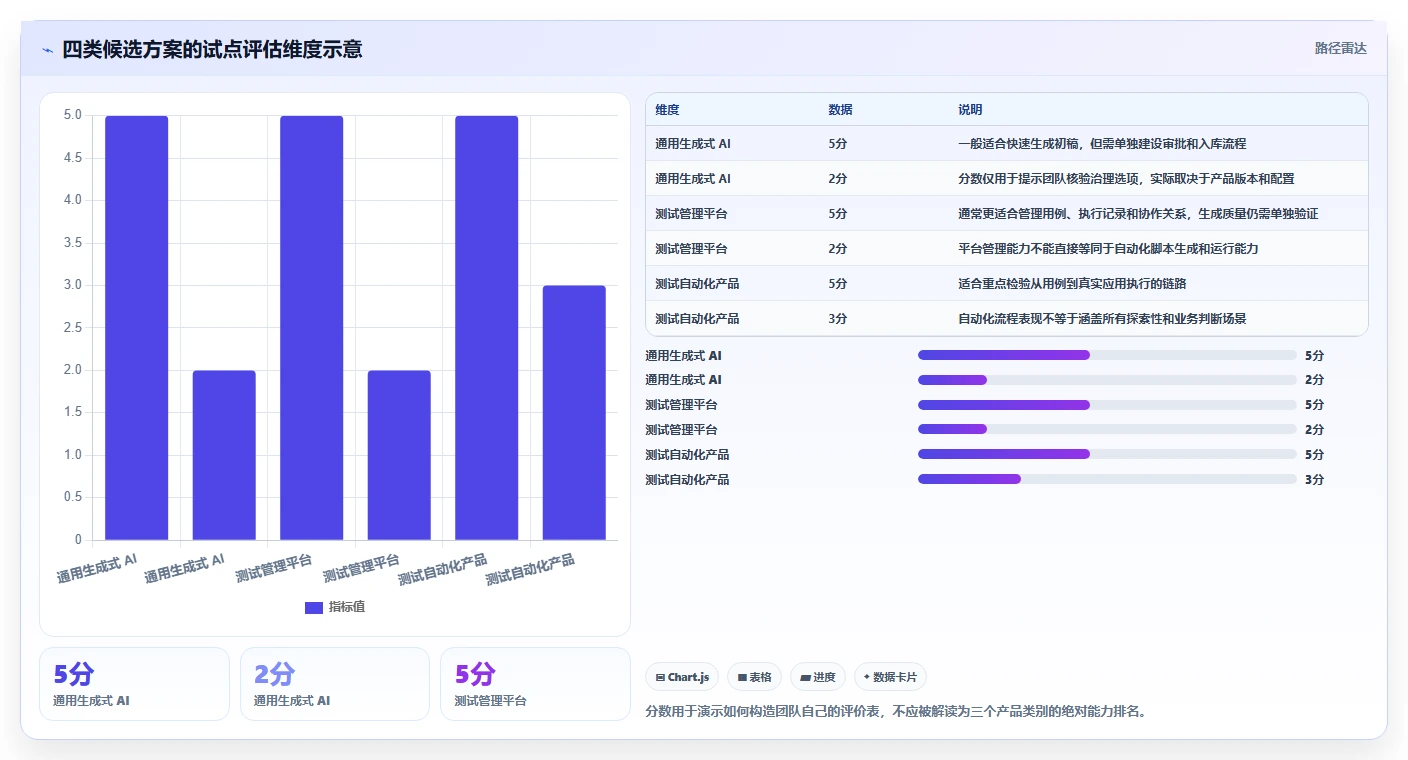Open the 5分 通用生成式 AI data card
1408x760 pixels.
pyautogui.click(x=134, y=684)
